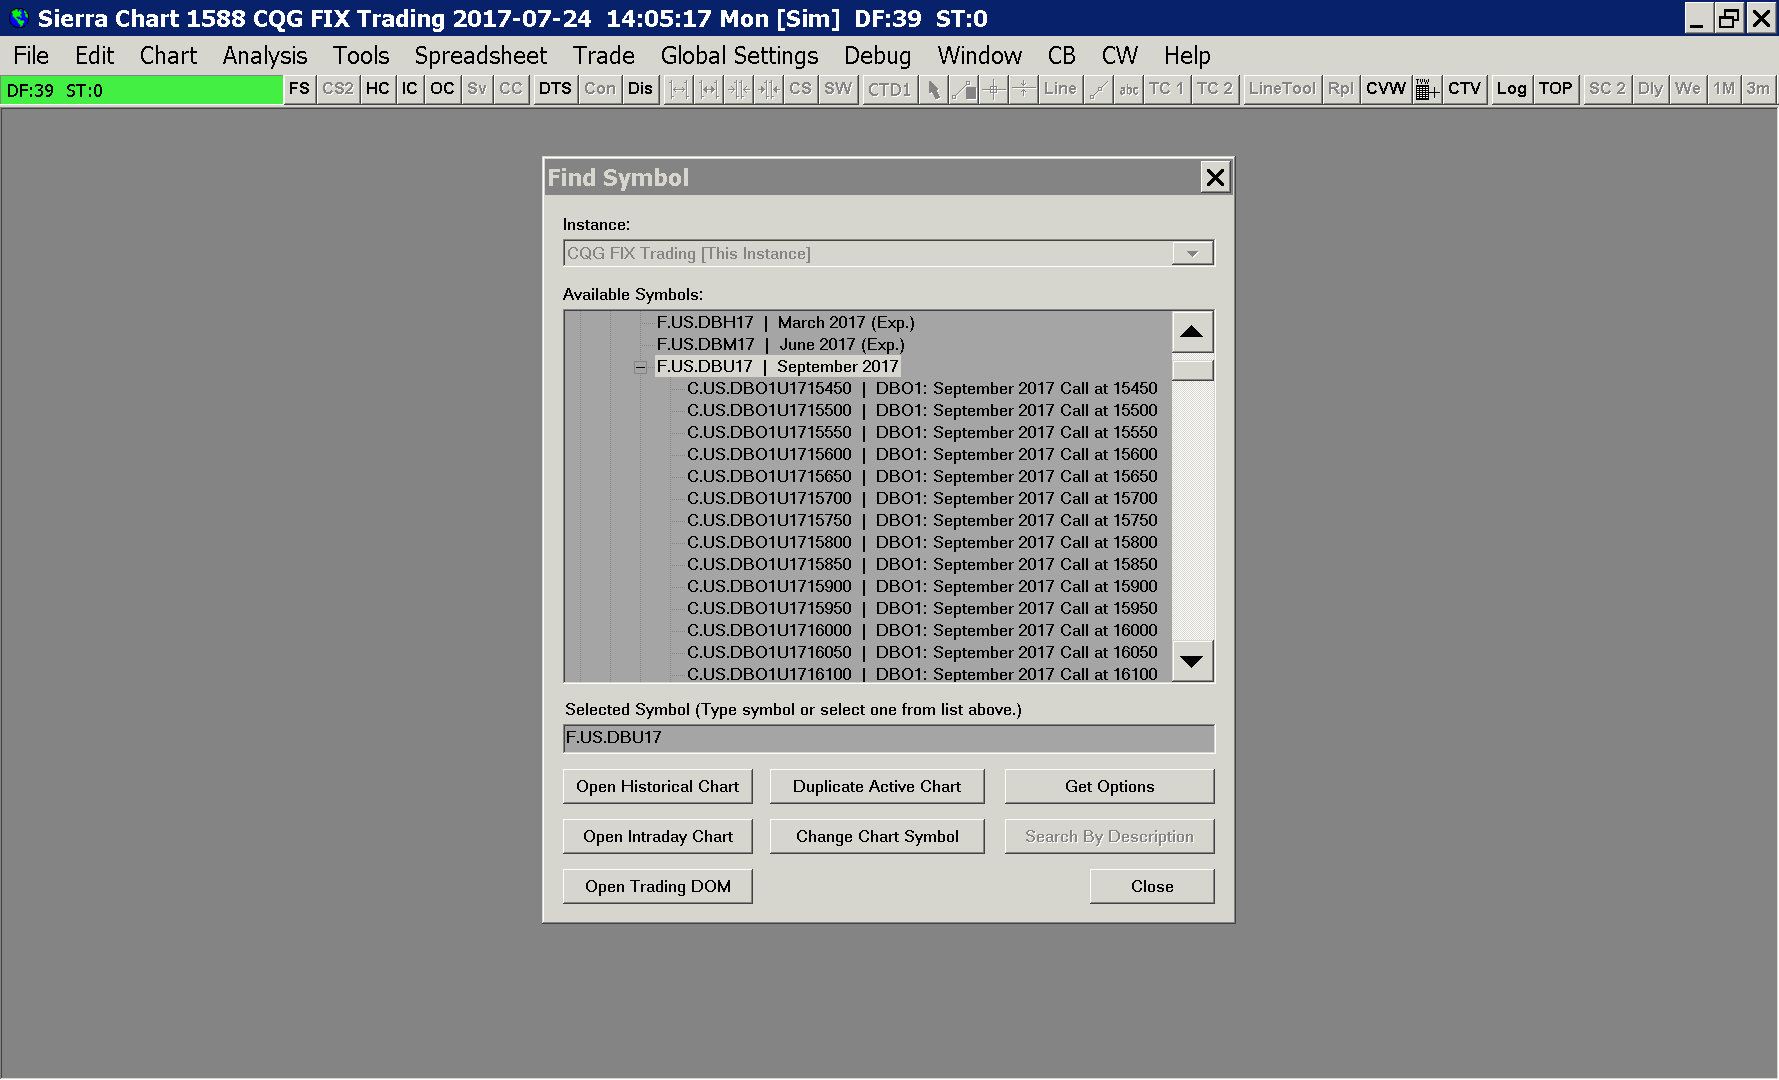Viewport: 1779px width, 1080px height.
Task: Click the Open Intraday Chart button
Action: click(x=658, y=836)
